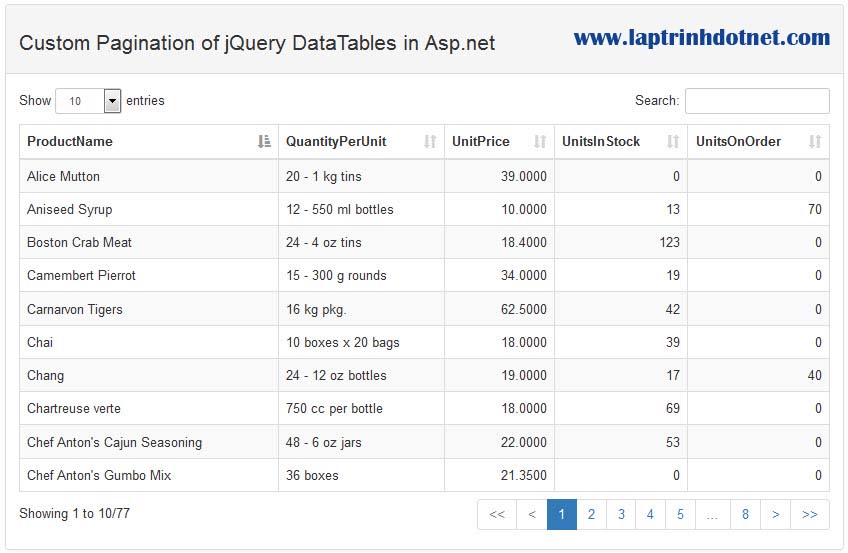Click the 10.0000 unit price

point(524,209)
